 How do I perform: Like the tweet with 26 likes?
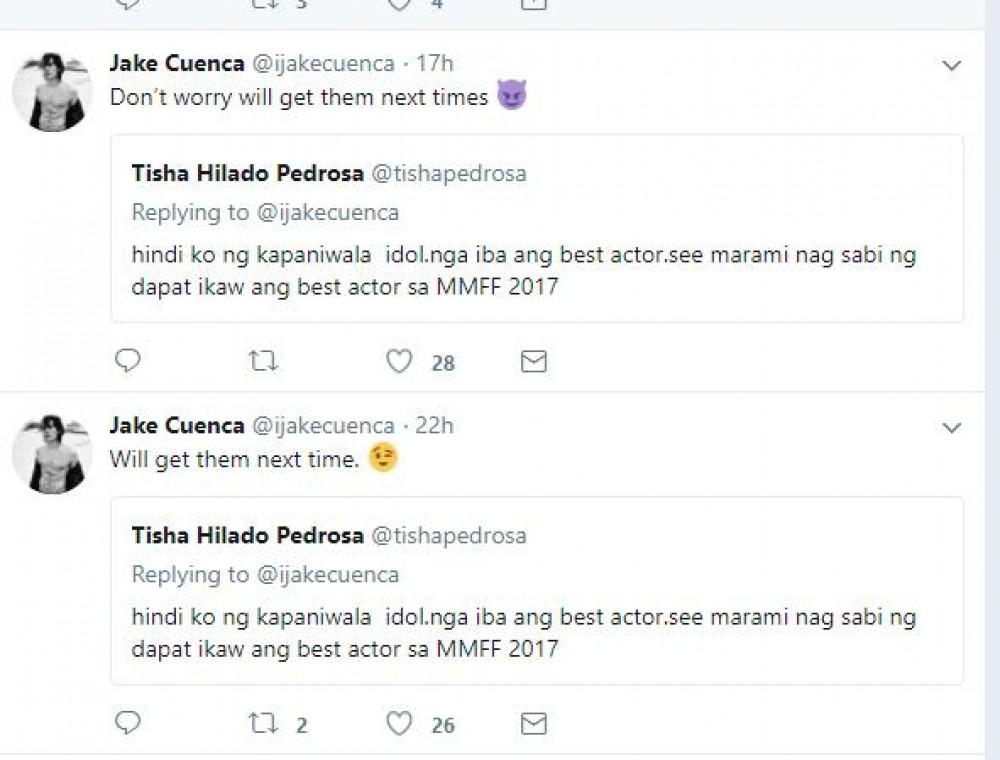tap(400, 723)
